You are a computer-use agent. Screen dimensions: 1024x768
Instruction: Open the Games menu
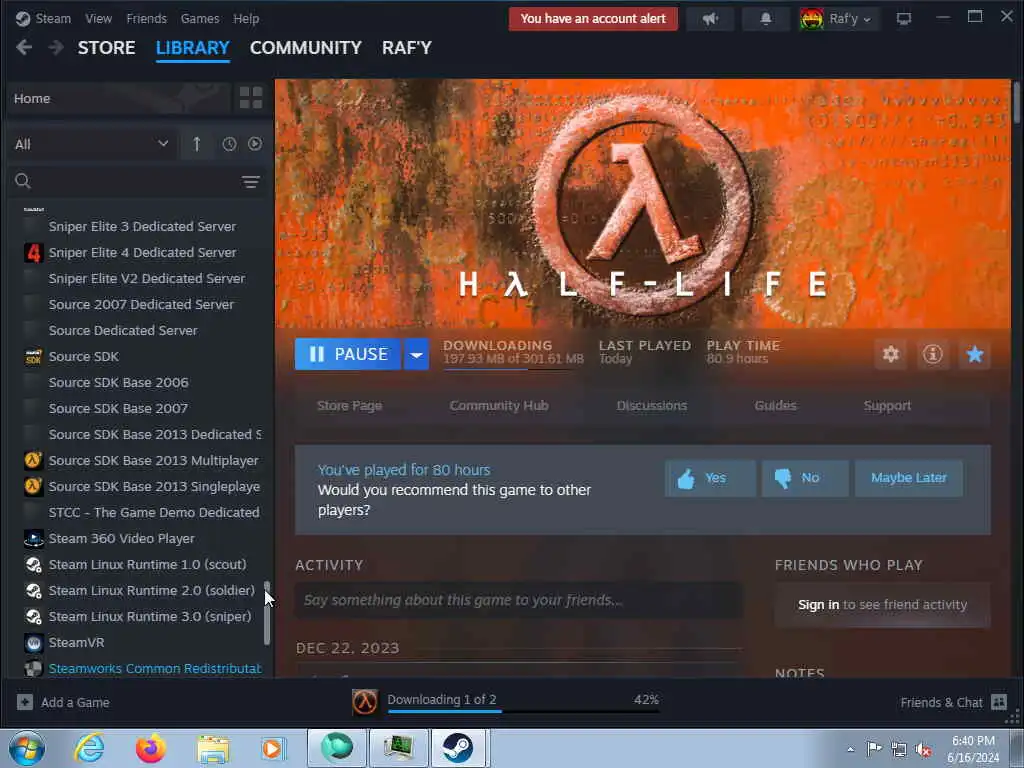200,18
